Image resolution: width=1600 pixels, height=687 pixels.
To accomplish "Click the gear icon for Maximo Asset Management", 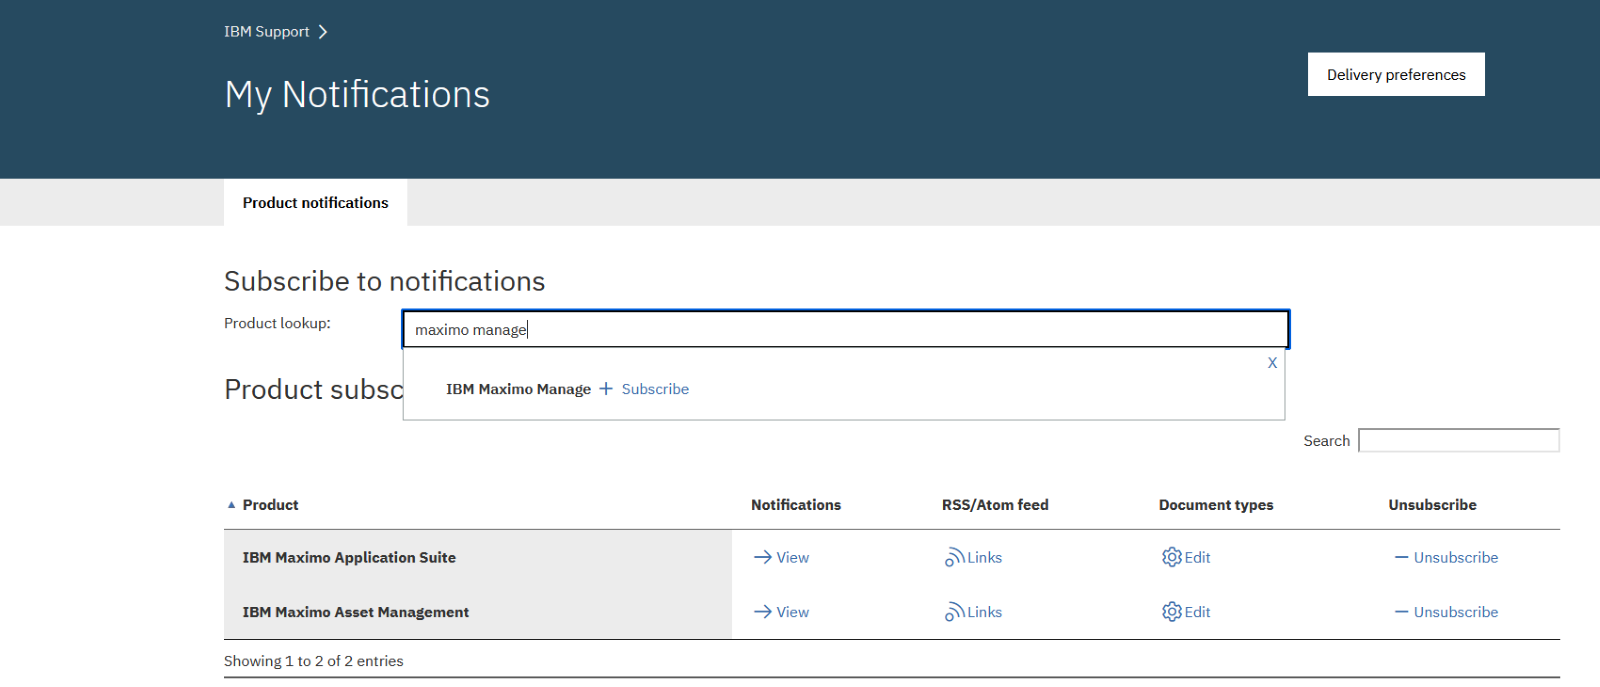I will point(1172,611).
